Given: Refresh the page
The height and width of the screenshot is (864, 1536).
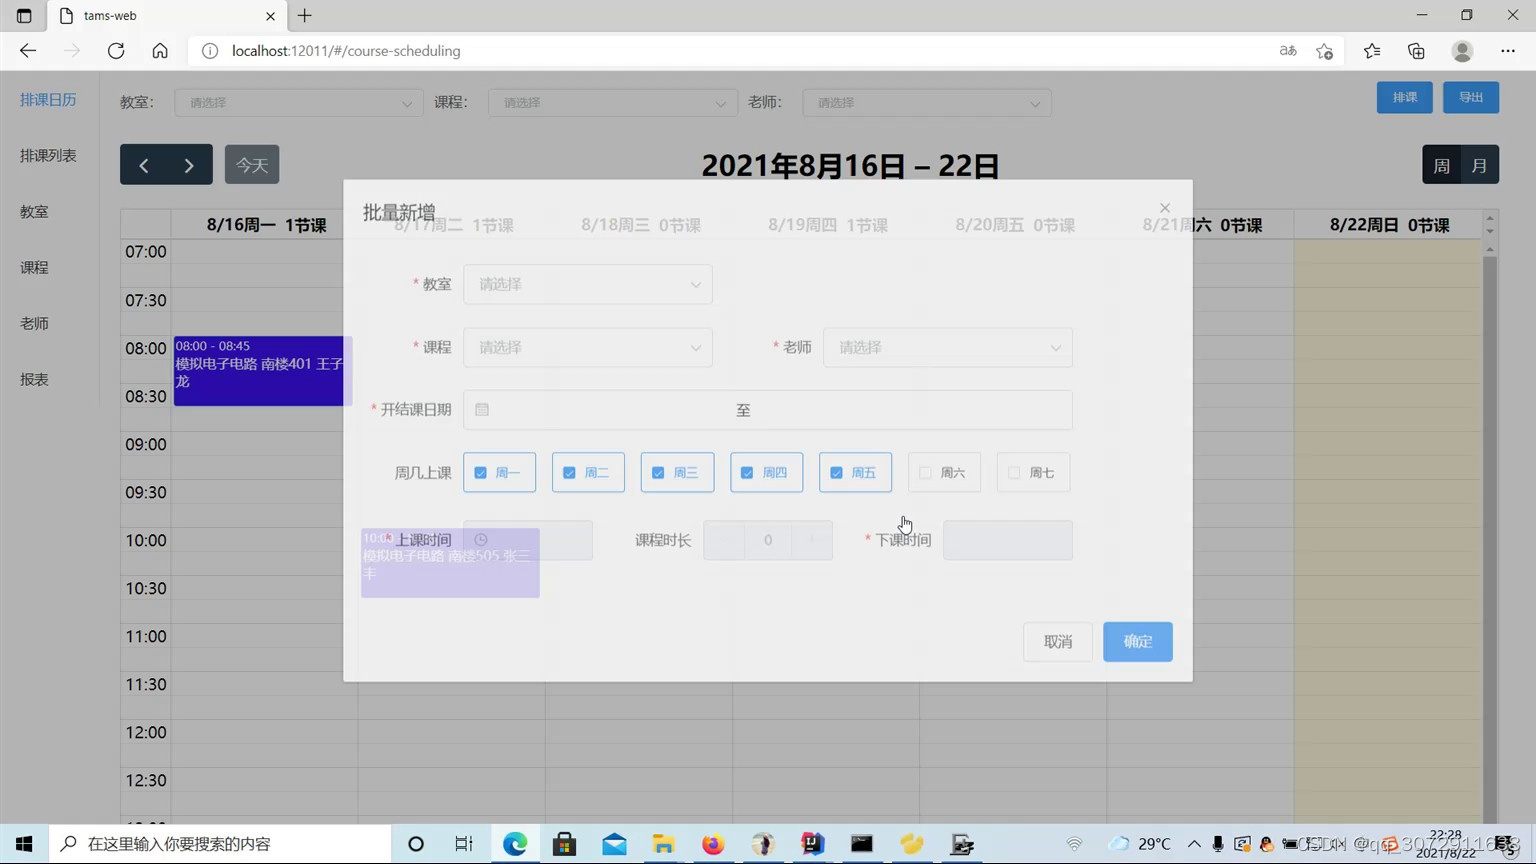Looking at the screenshot, I should click(116, 51).
